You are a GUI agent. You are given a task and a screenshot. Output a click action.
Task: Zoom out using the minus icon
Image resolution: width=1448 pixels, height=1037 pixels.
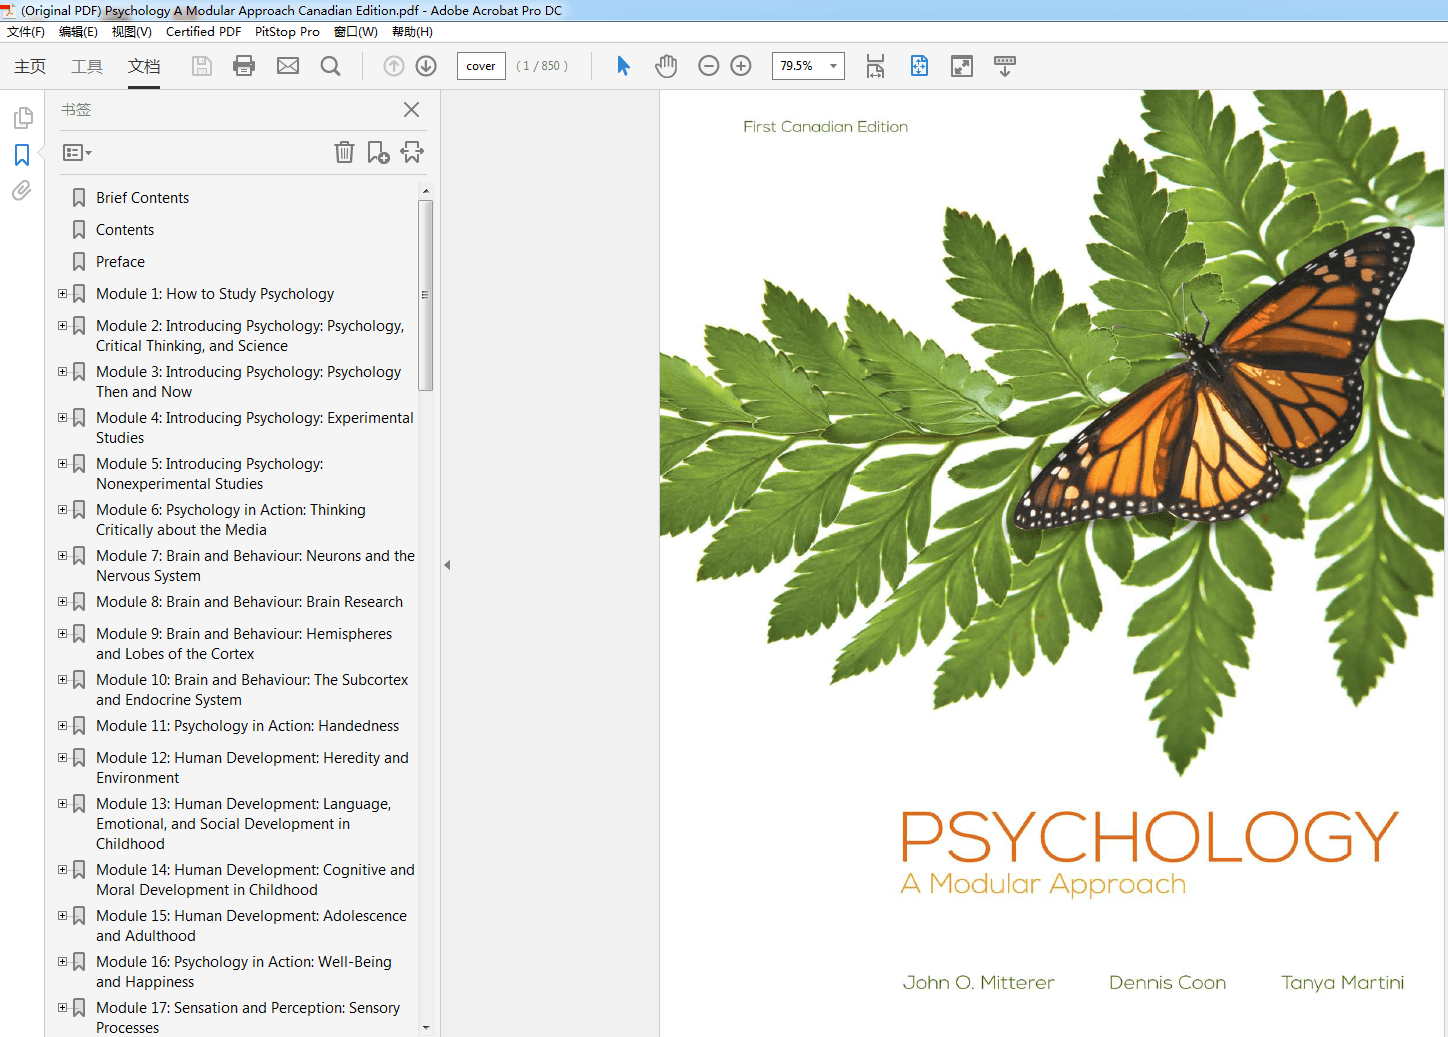709,66
